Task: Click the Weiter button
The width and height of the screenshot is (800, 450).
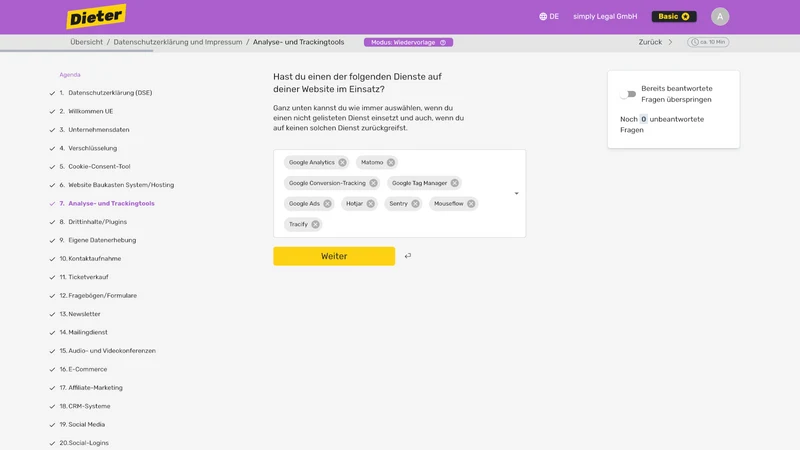Action: pyautogui.click(x=334, y=256)
